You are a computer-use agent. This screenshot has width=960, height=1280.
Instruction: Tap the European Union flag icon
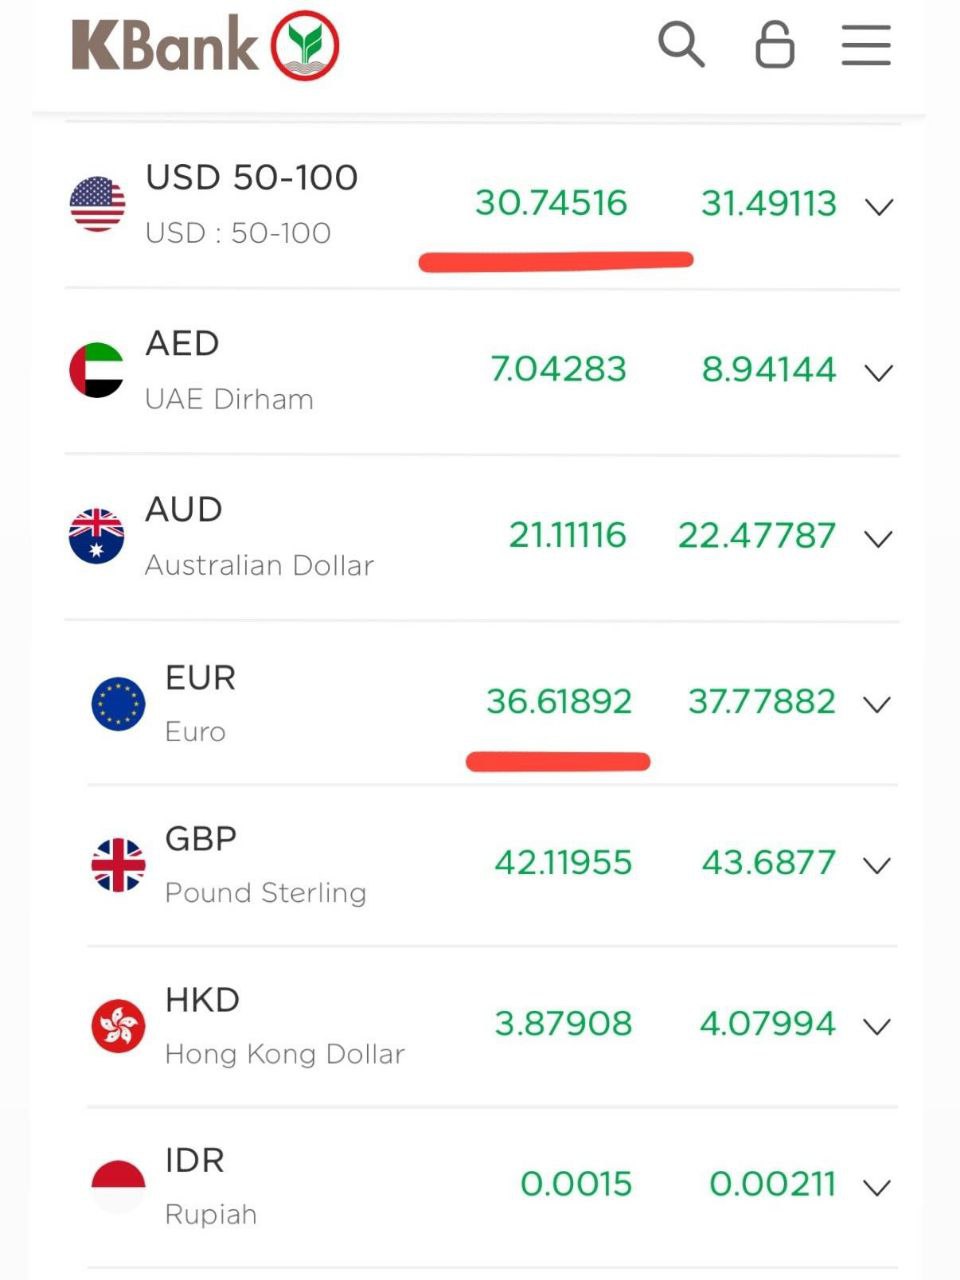click(118, 703)
